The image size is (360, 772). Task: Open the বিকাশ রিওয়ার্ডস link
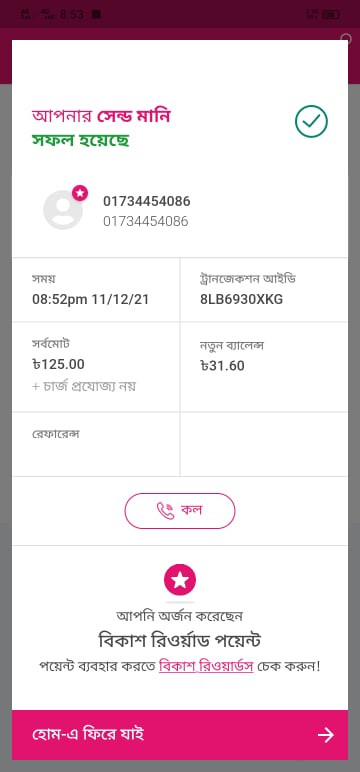click(206, 667)
